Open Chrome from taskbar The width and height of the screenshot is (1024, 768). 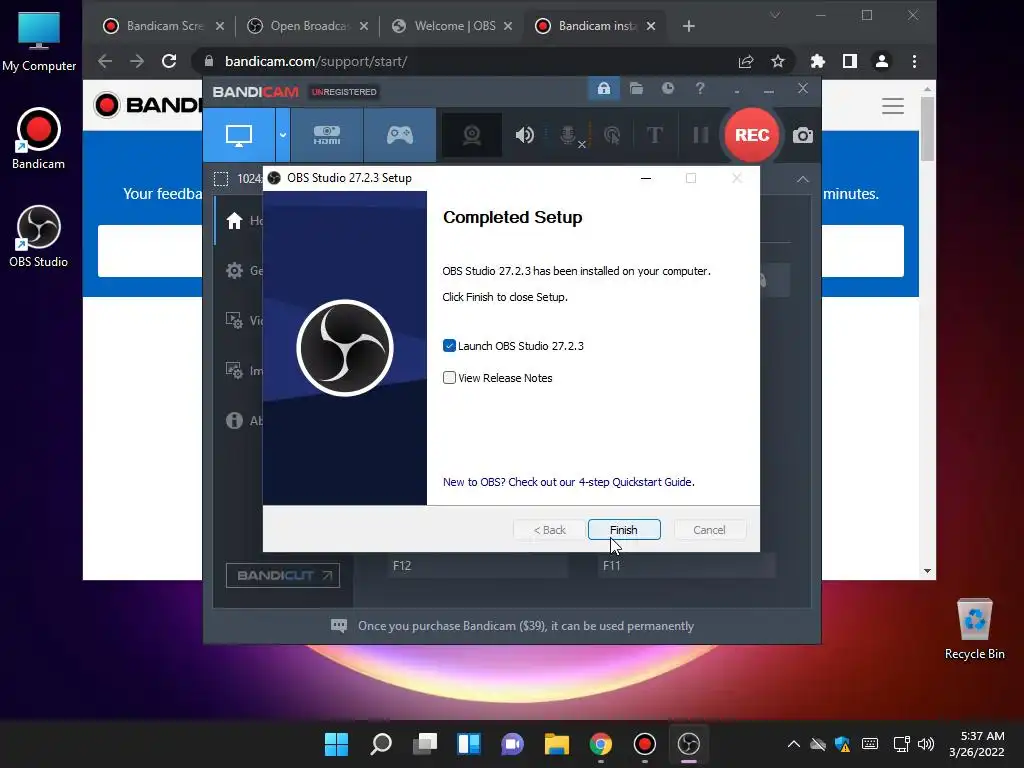[x=601, y=744]
